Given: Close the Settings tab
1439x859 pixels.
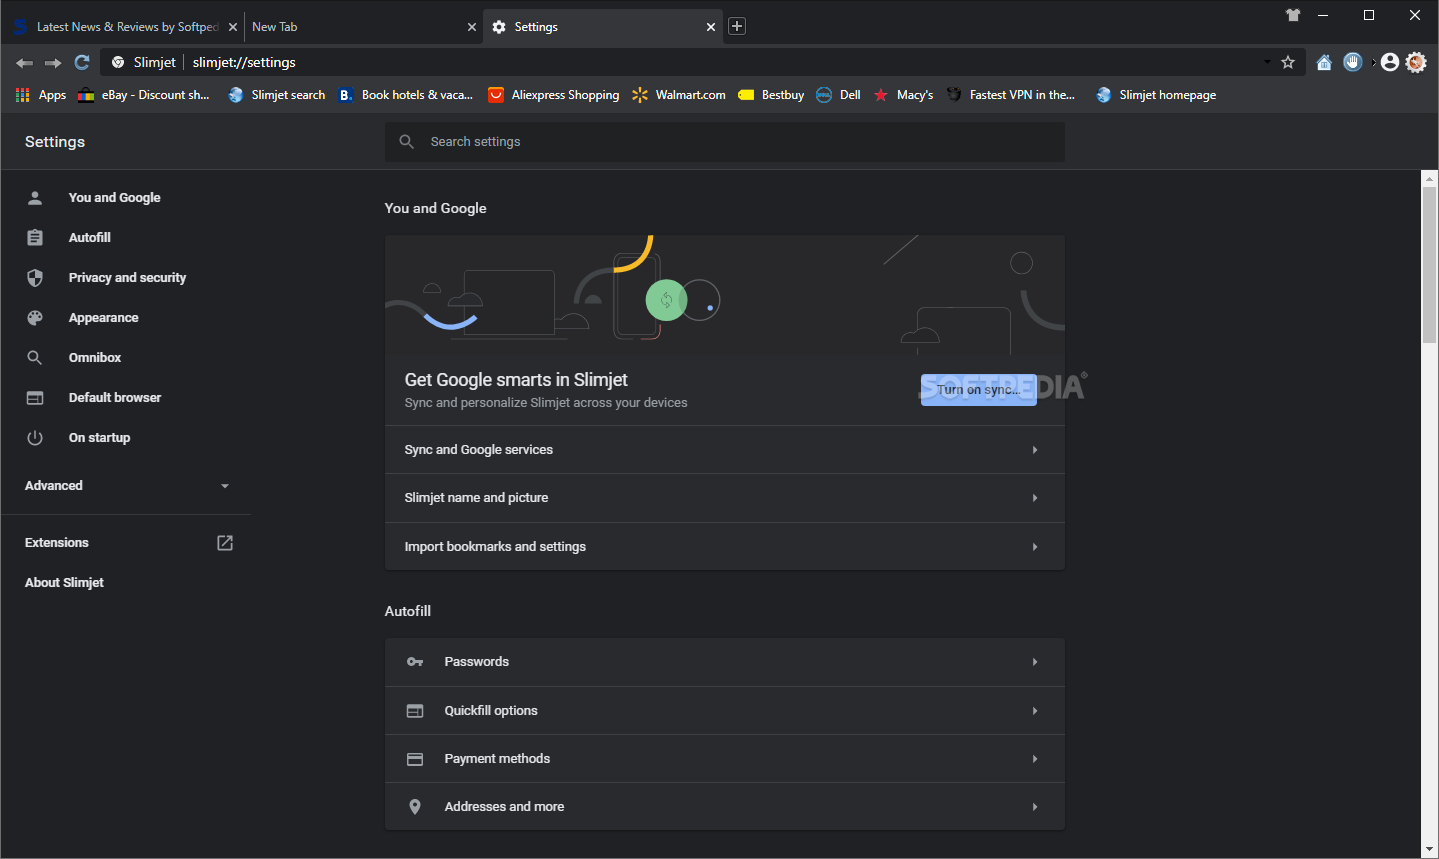Looking at the screenshot, I should pos(711,27).
